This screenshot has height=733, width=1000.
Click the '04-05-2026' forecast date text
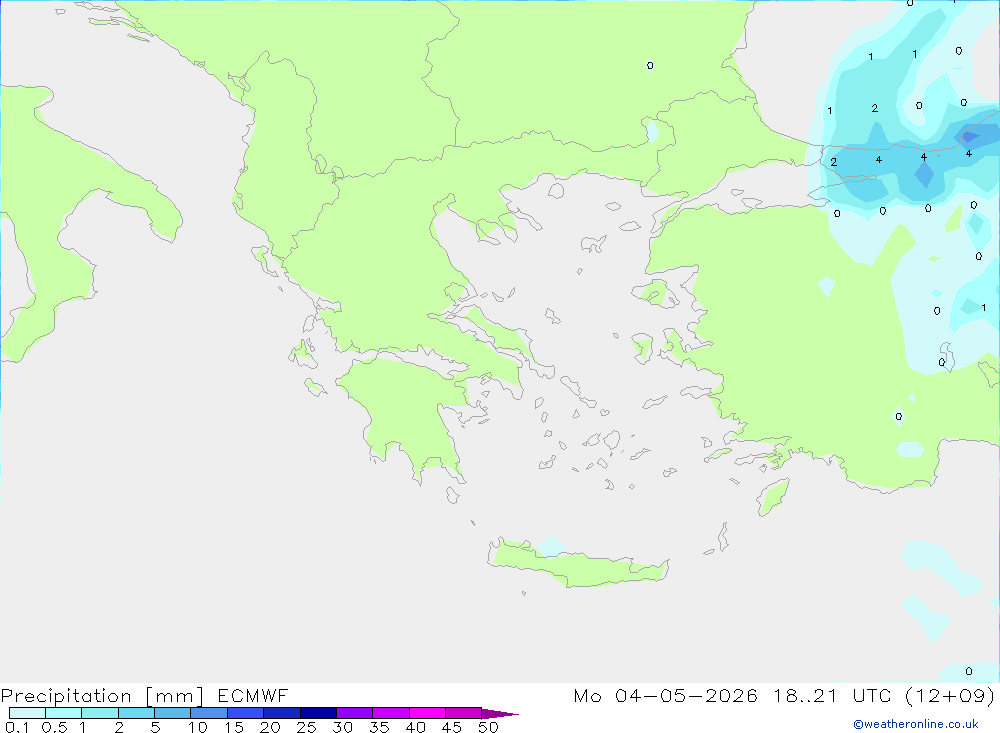pyautogui.click(x=686, y=695)
